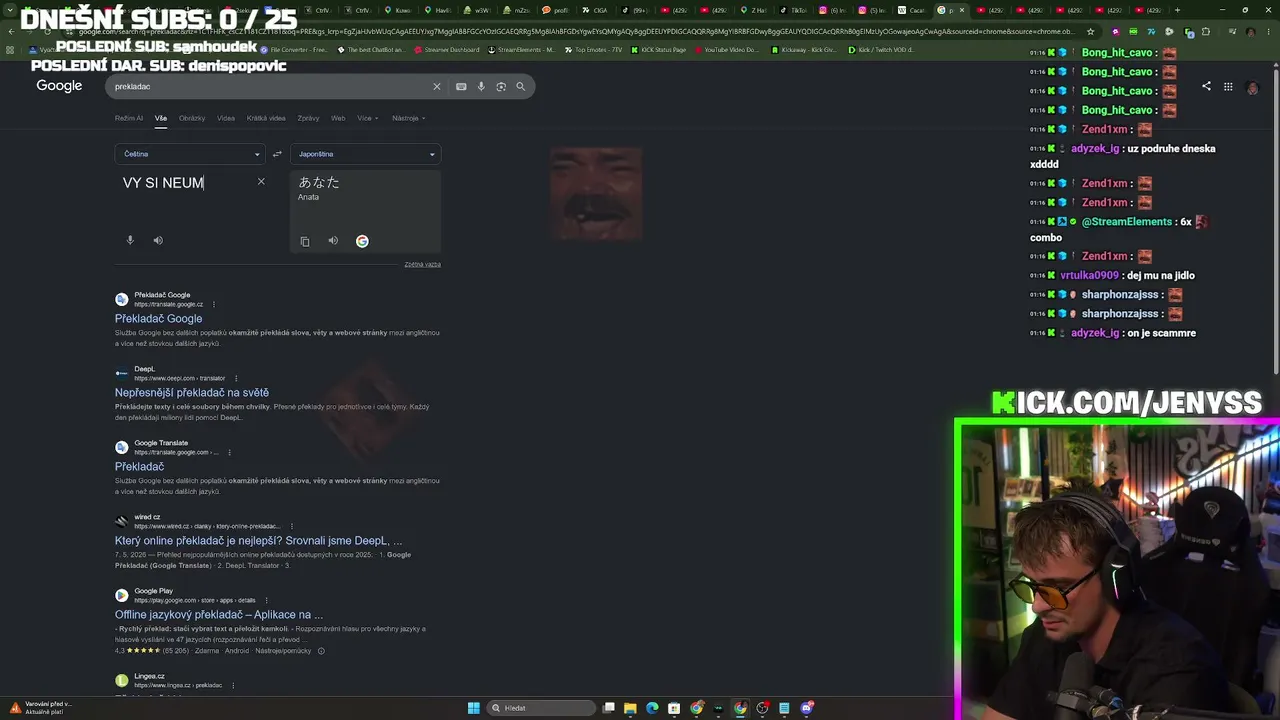Click the @StreamElements chat name
Image resolution: width=1280 pixels, height=720 pixels.
tap(1126, 222)
